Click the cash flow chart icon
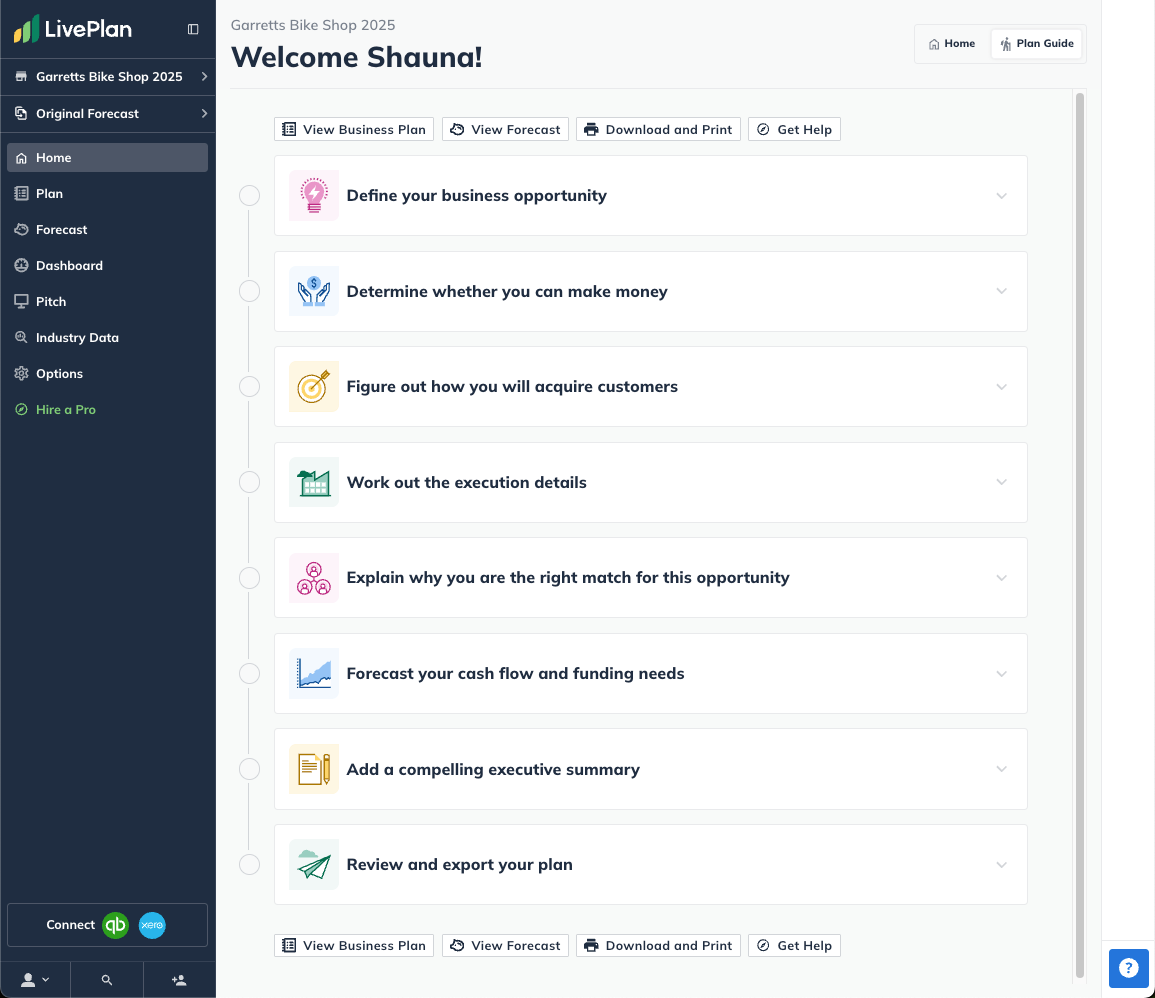Screen dimensions: 1155x998 pos(314,673)
